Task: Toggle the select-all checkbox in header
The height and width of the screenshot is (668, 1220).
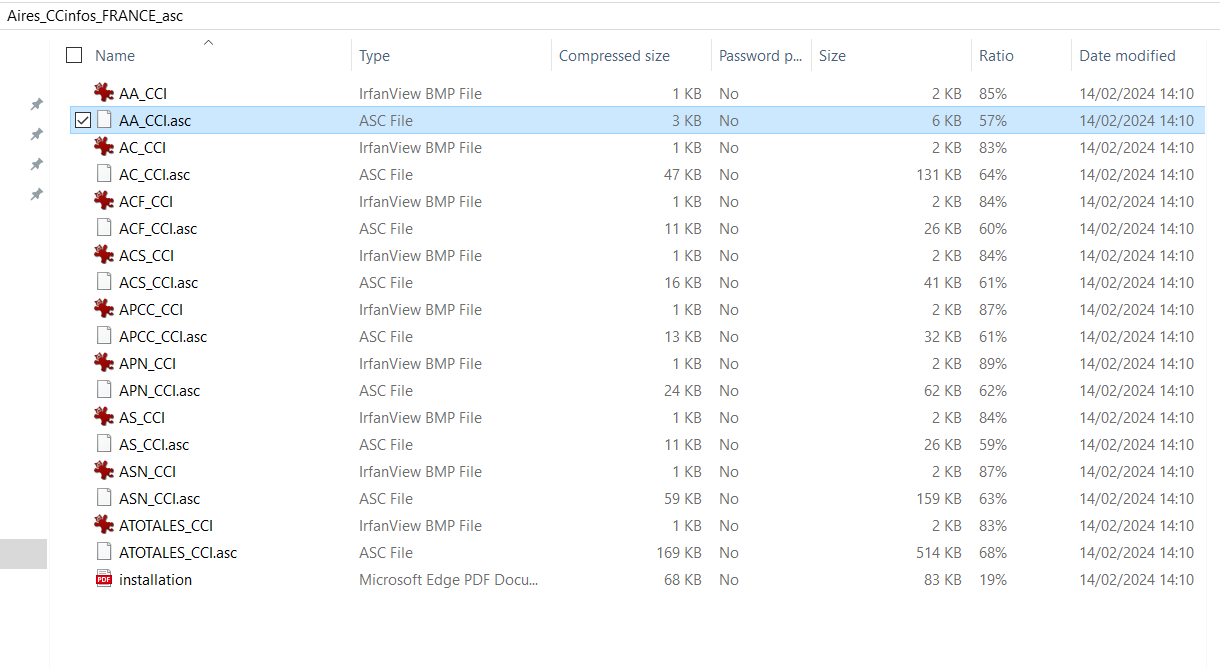Action: coord(74,56)
